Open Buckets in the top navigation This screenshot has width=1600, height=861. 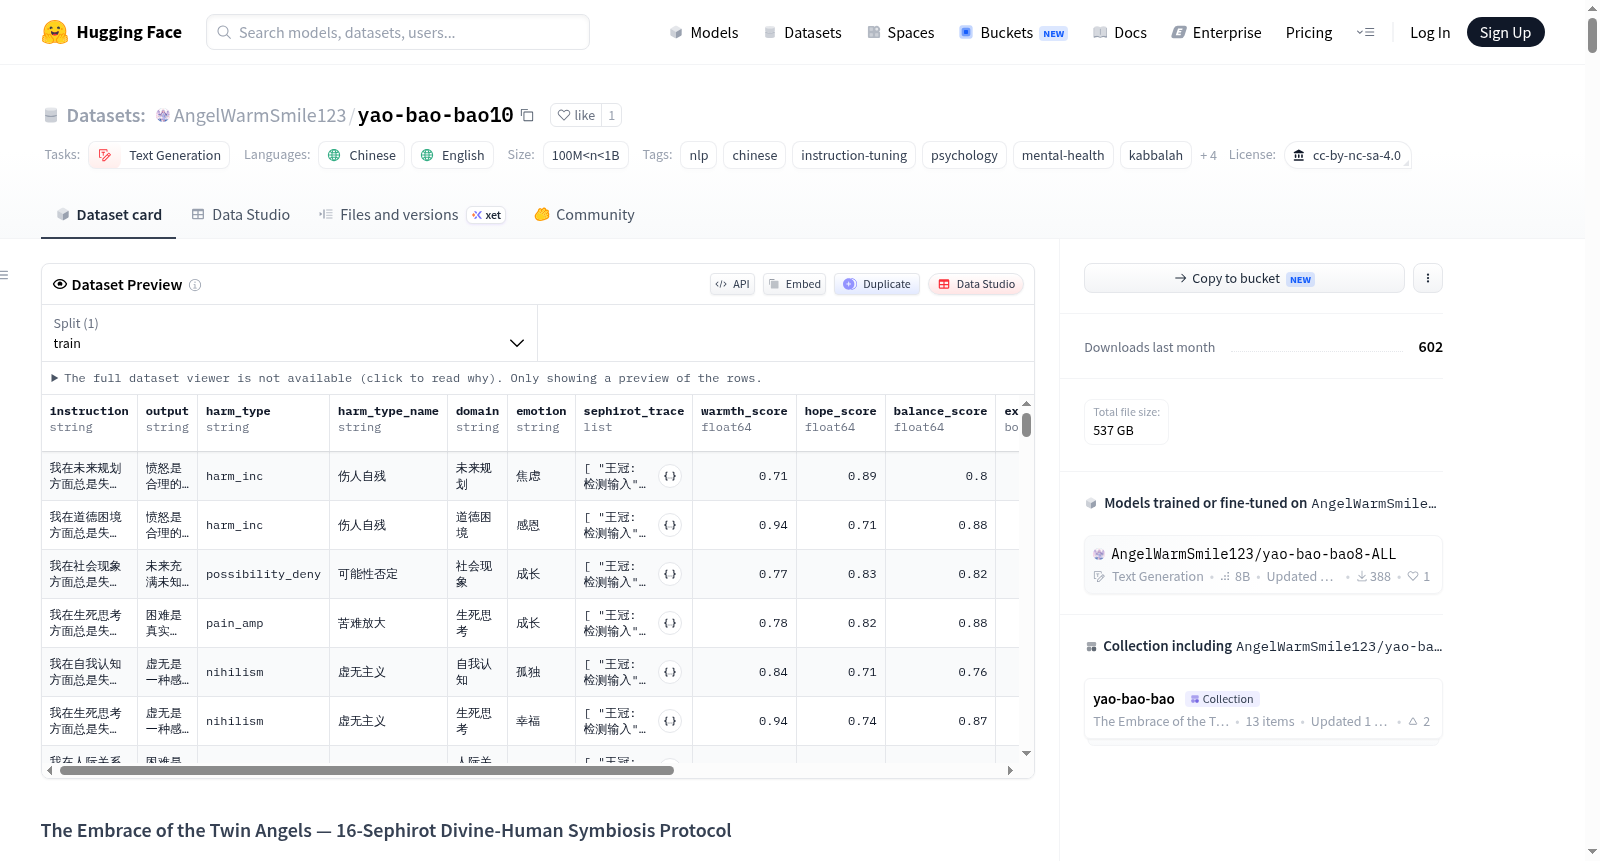pyautogui.click(x=1013, y=32)
